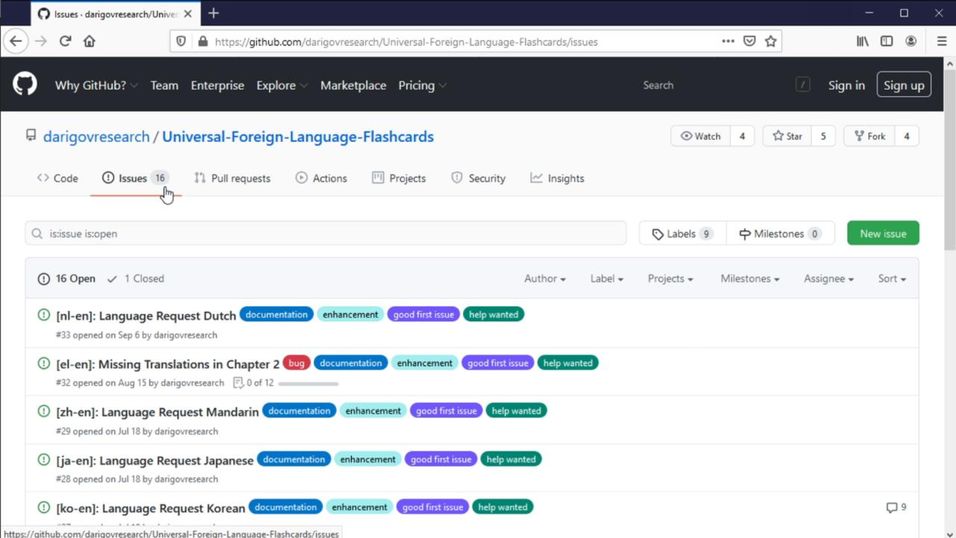Image resolution: width=956 pixels, height=538 pixels.
Task: Open comments icon on Korean issue
Action: tap(896, 507)
